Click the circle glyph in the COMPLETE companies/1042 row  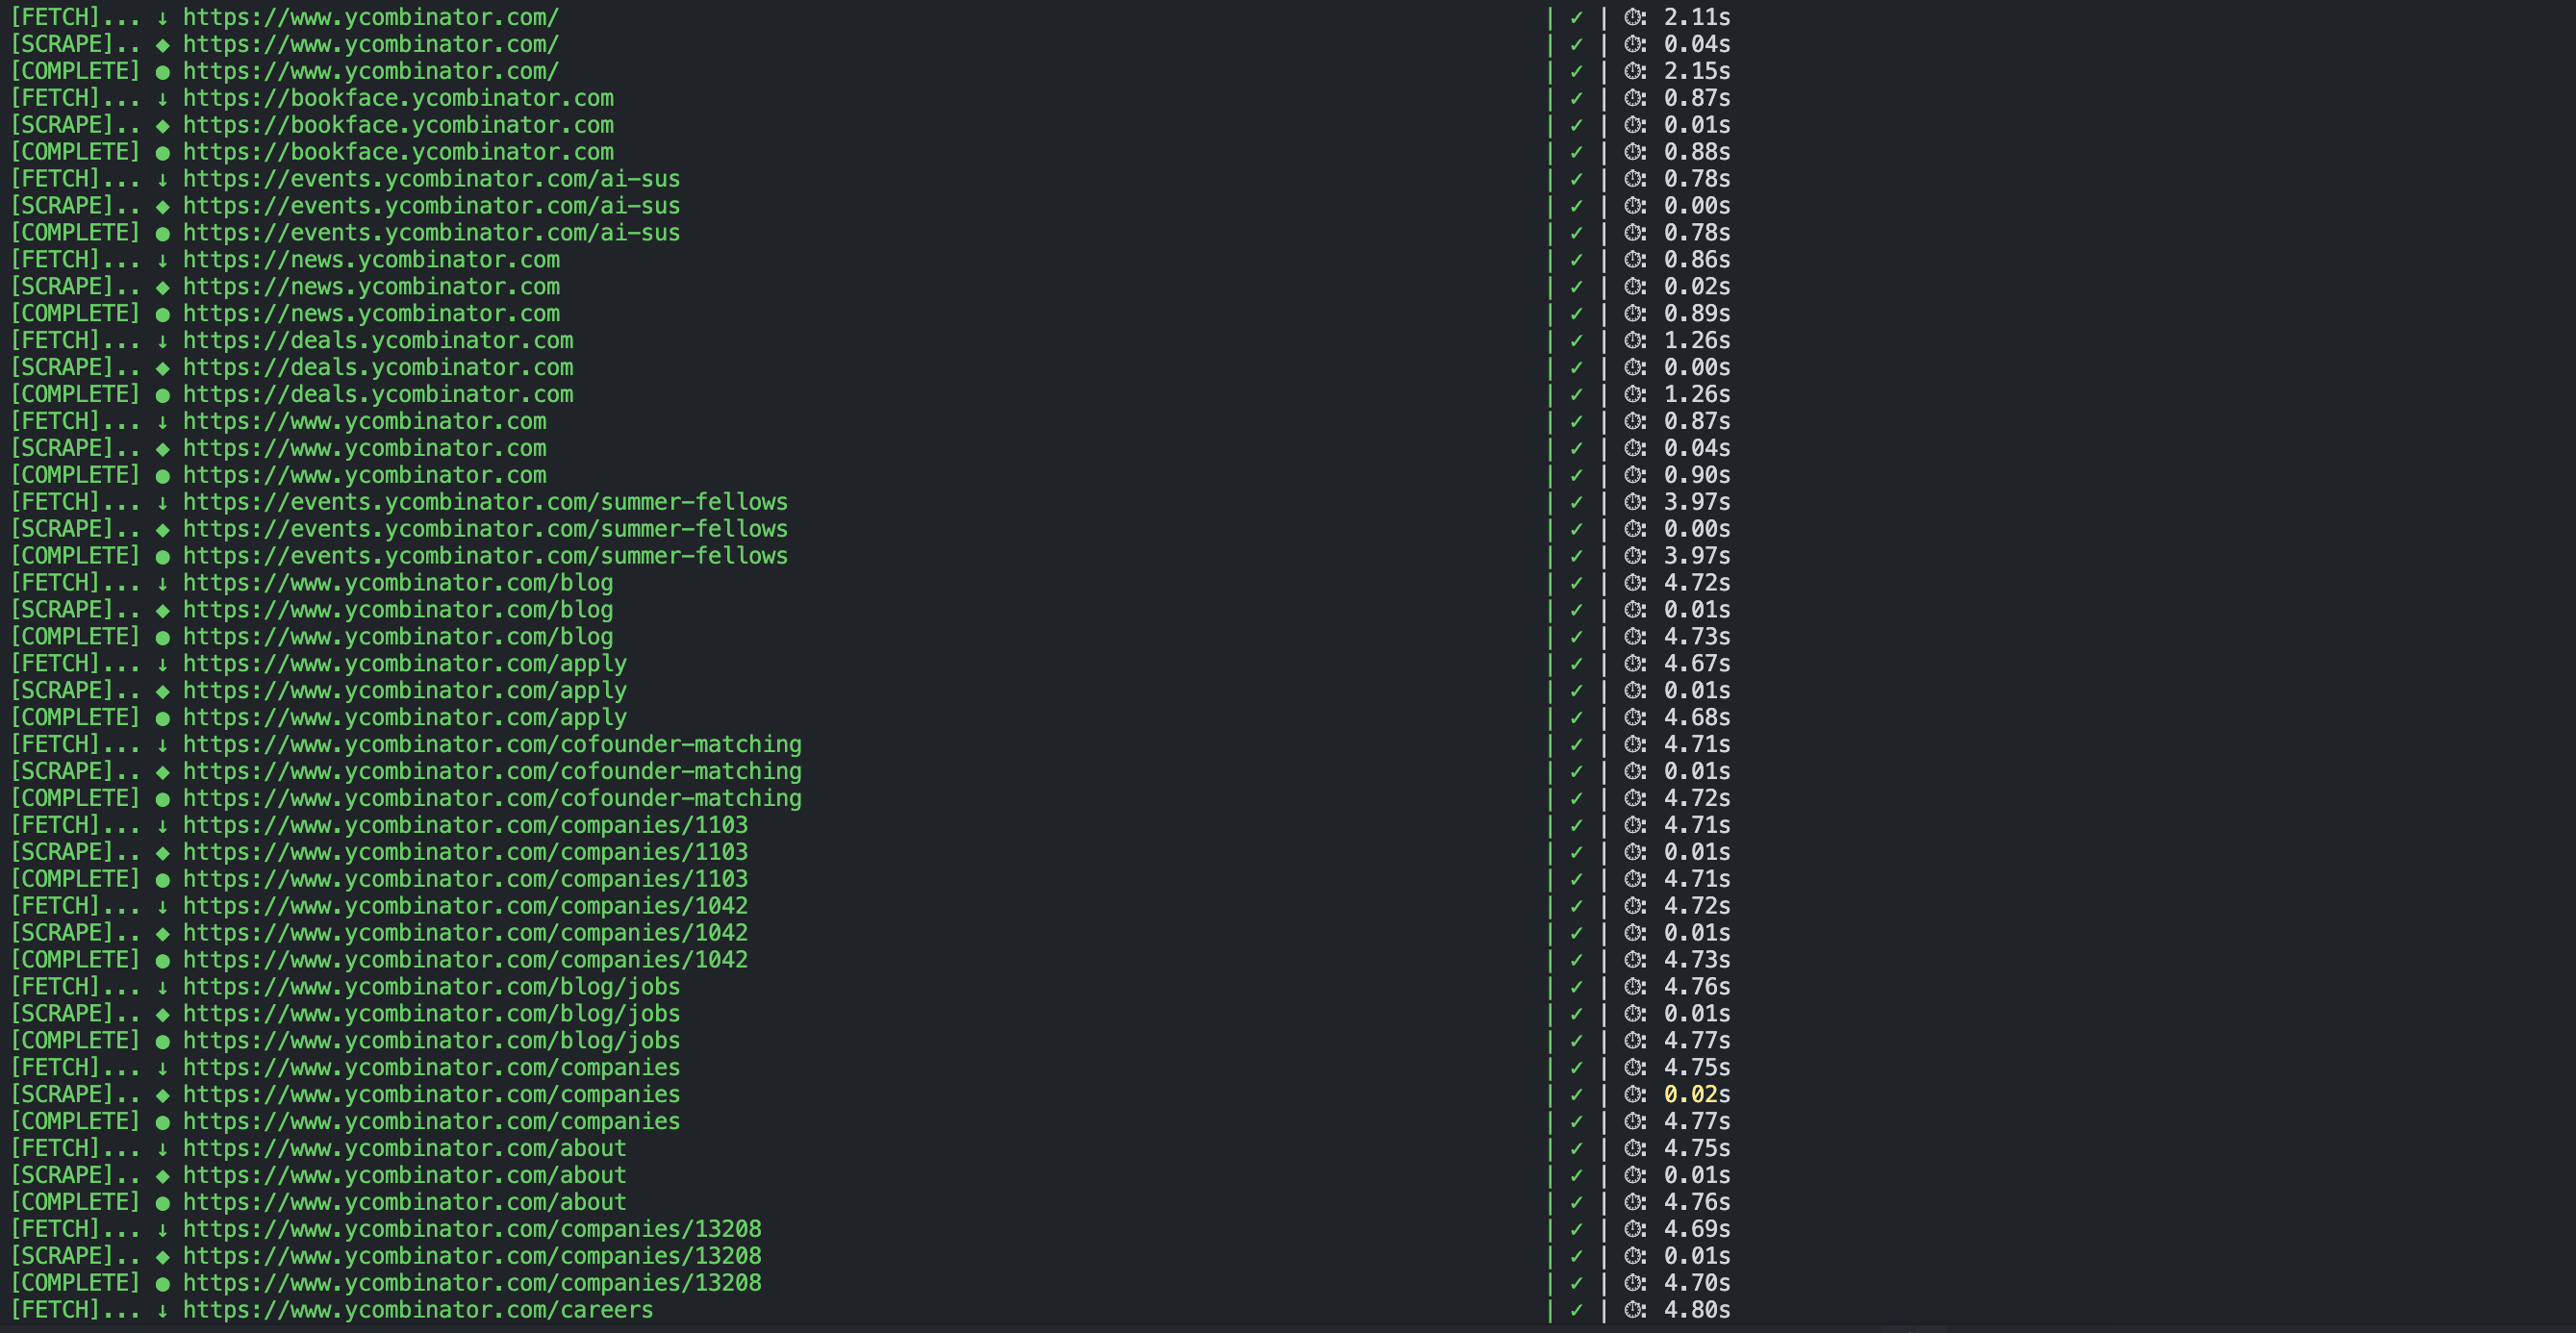162,961
